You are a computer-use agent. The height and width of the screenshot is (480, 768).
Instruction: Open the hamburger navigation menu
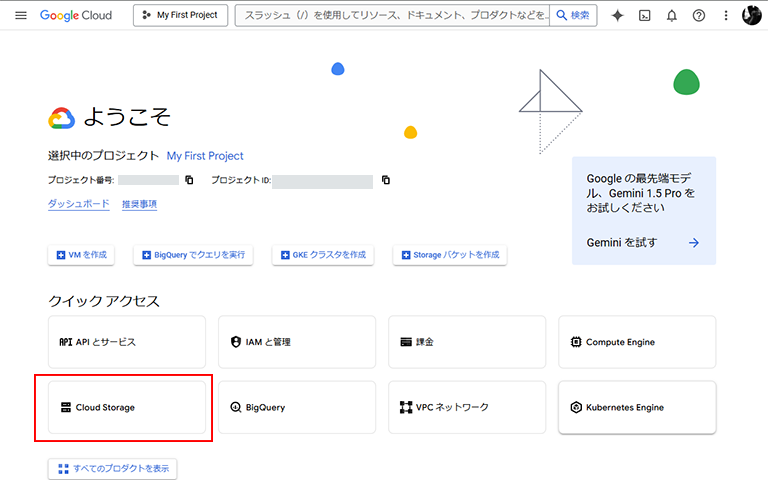pos(21,15)
